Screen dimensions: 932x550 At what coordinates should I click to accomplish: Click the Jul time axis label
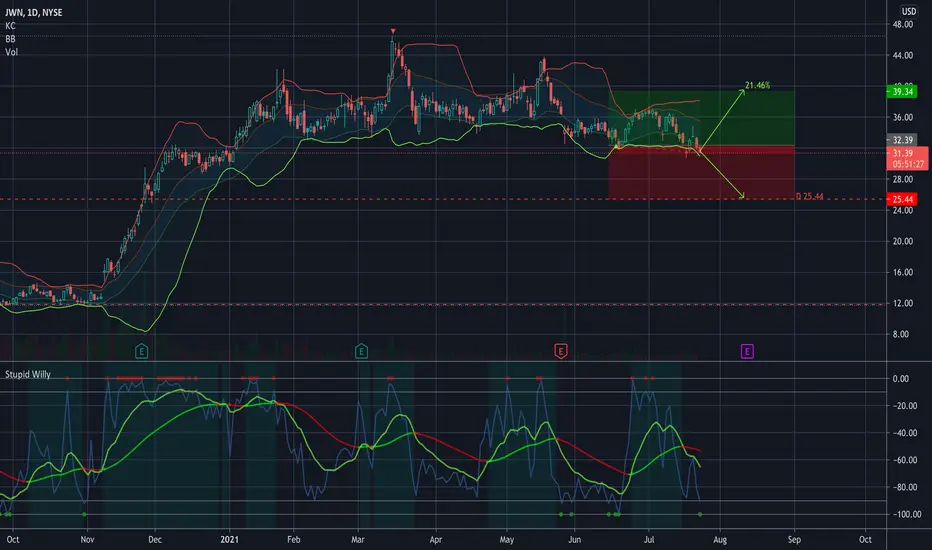(649, 539)
